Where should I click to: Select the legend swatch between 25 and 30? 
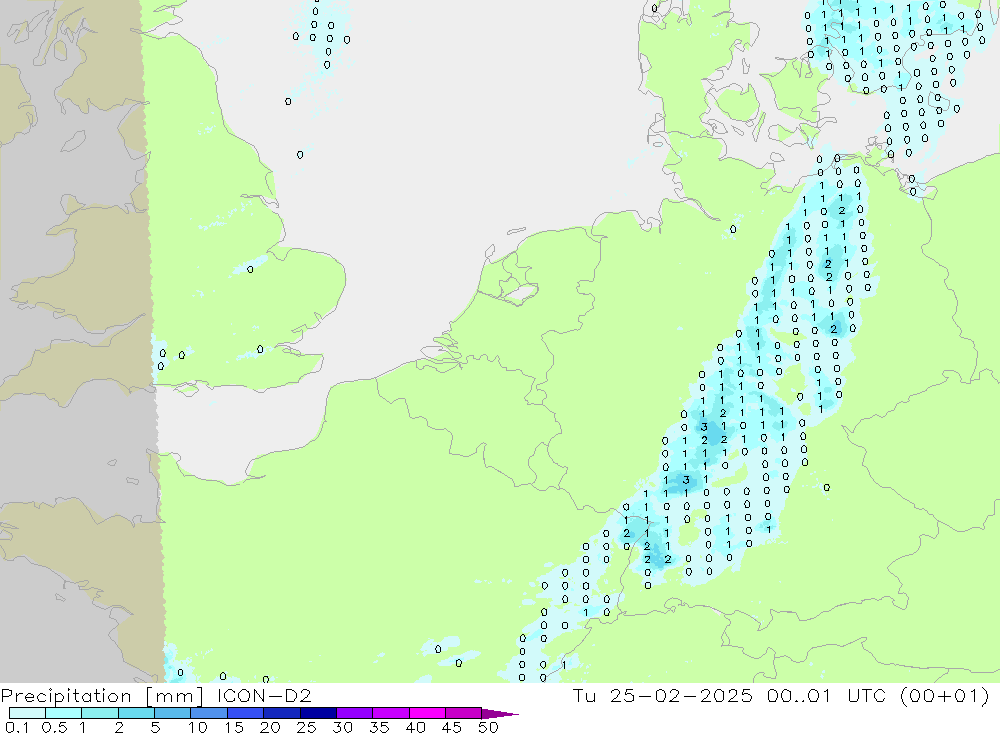(x=318, y=713)
